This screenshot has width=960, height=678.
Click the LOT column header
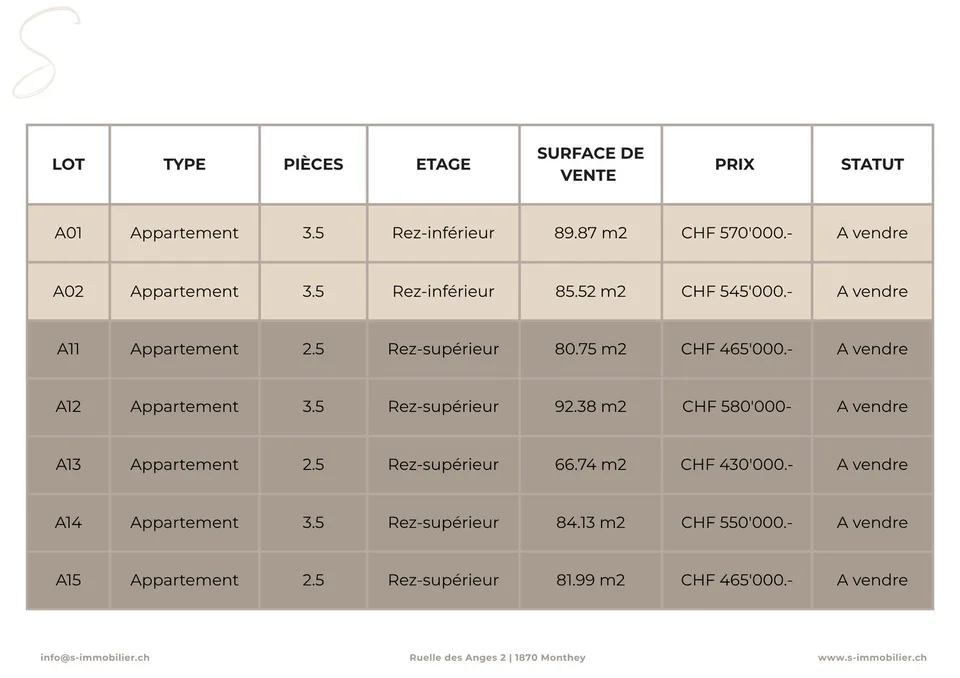pyautogui.click(x=68, y=164)
